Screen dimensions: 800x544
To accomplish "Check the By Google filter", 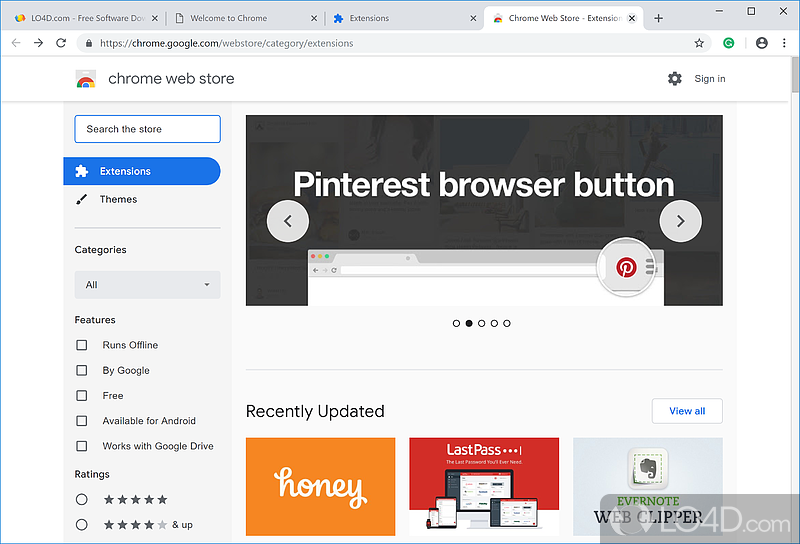I will pos(82,370).
